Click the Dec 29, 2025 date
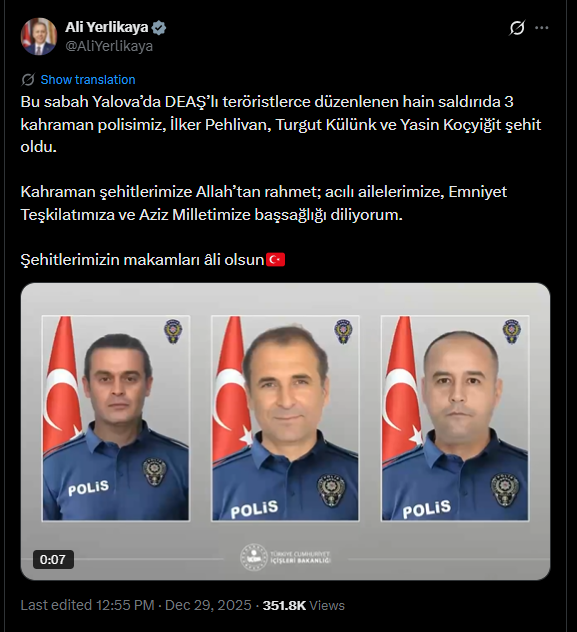Image resolution: width=577 pixels, height=632 pixels. 208,605
